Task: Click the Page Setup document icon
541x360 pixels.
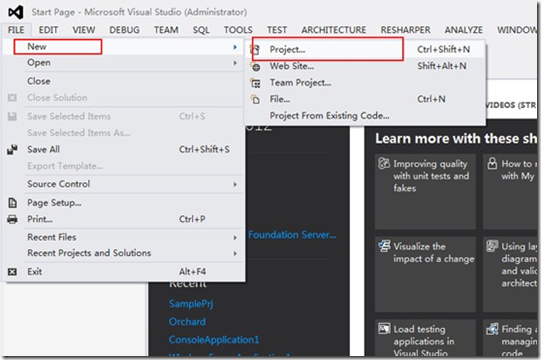Action: [x=12, y=203]
